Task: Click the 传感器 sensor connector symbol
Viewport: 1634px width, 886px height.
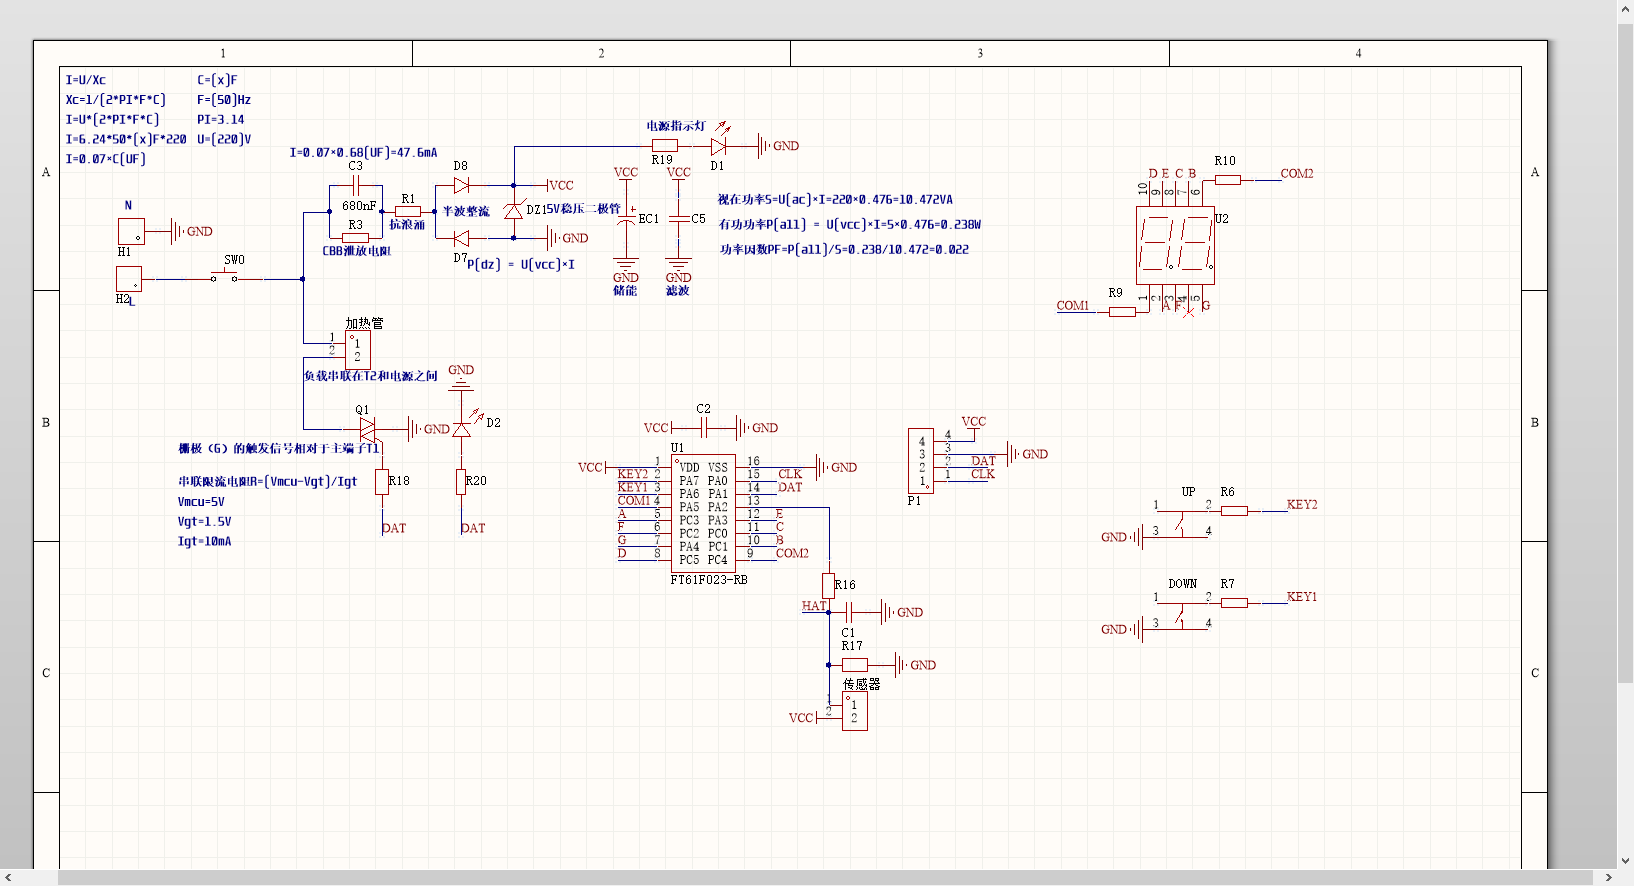Action: [x=854, y=711]
